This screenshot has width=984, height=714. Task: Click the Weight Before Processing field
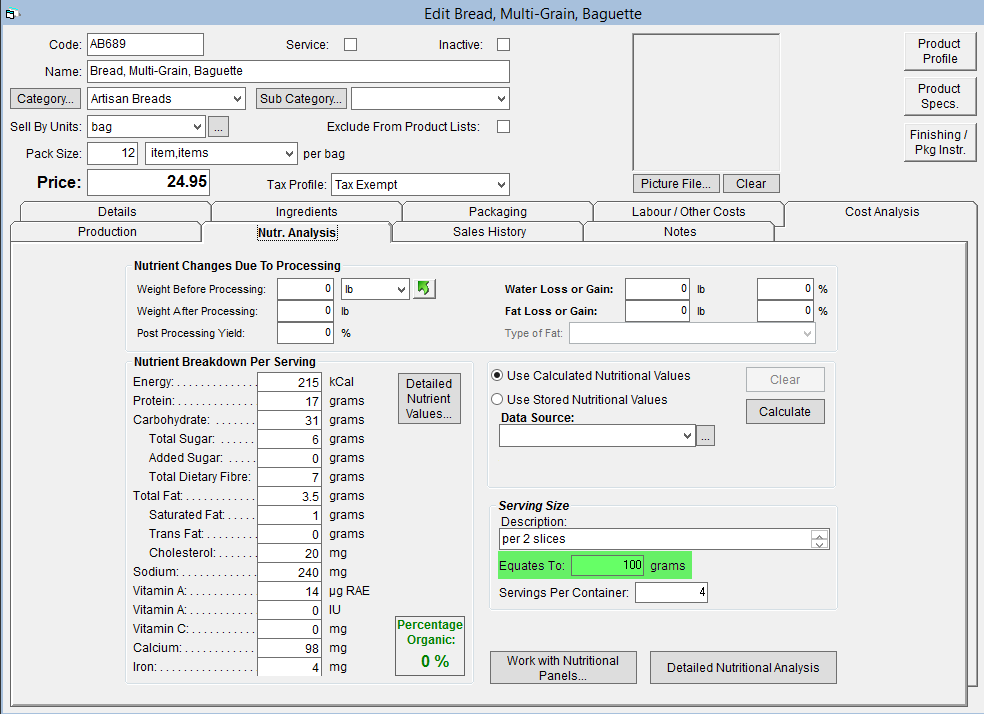pyautogui.click(x=305, y=289)
